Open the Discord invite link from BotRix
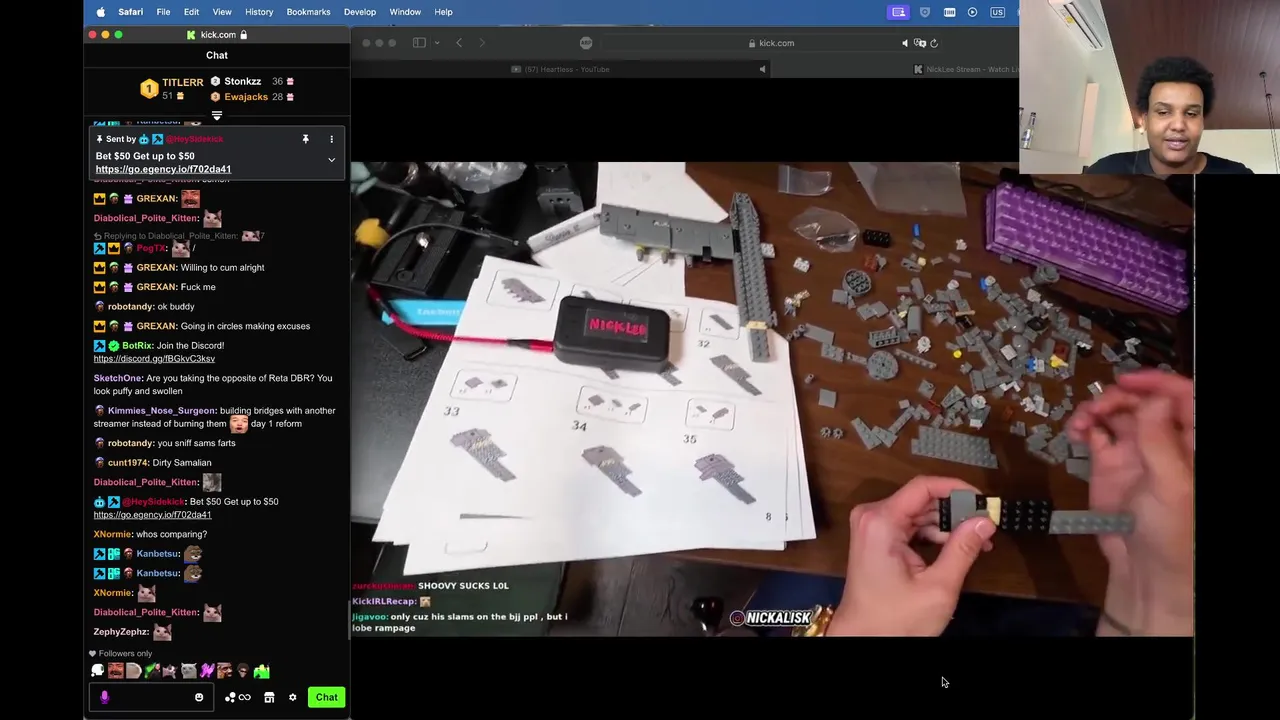1280x720 pixels. click(x=154, y=359)
